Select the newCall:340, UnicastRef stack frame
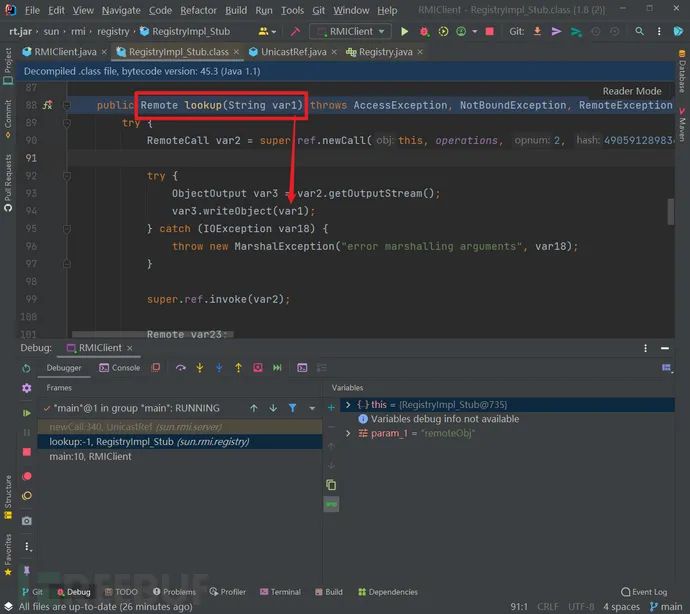This screenshot has width=690, height=614. [x=180, y=427]
